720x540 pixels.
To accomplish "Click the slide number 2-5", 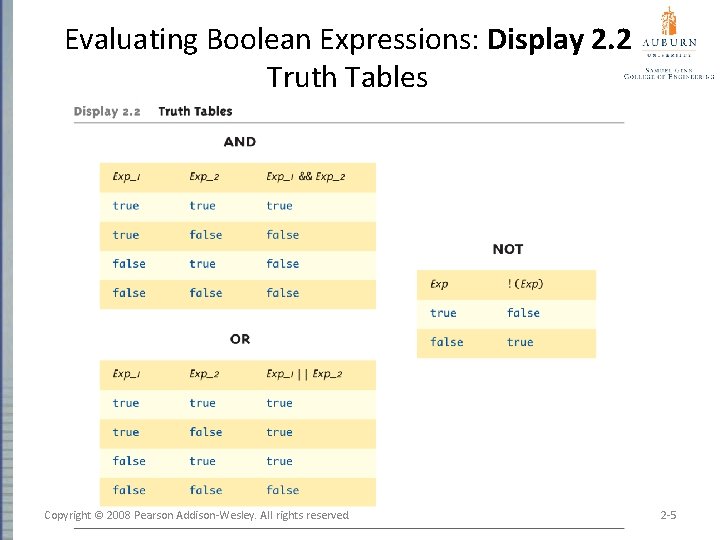I will [x=669, y=515].
